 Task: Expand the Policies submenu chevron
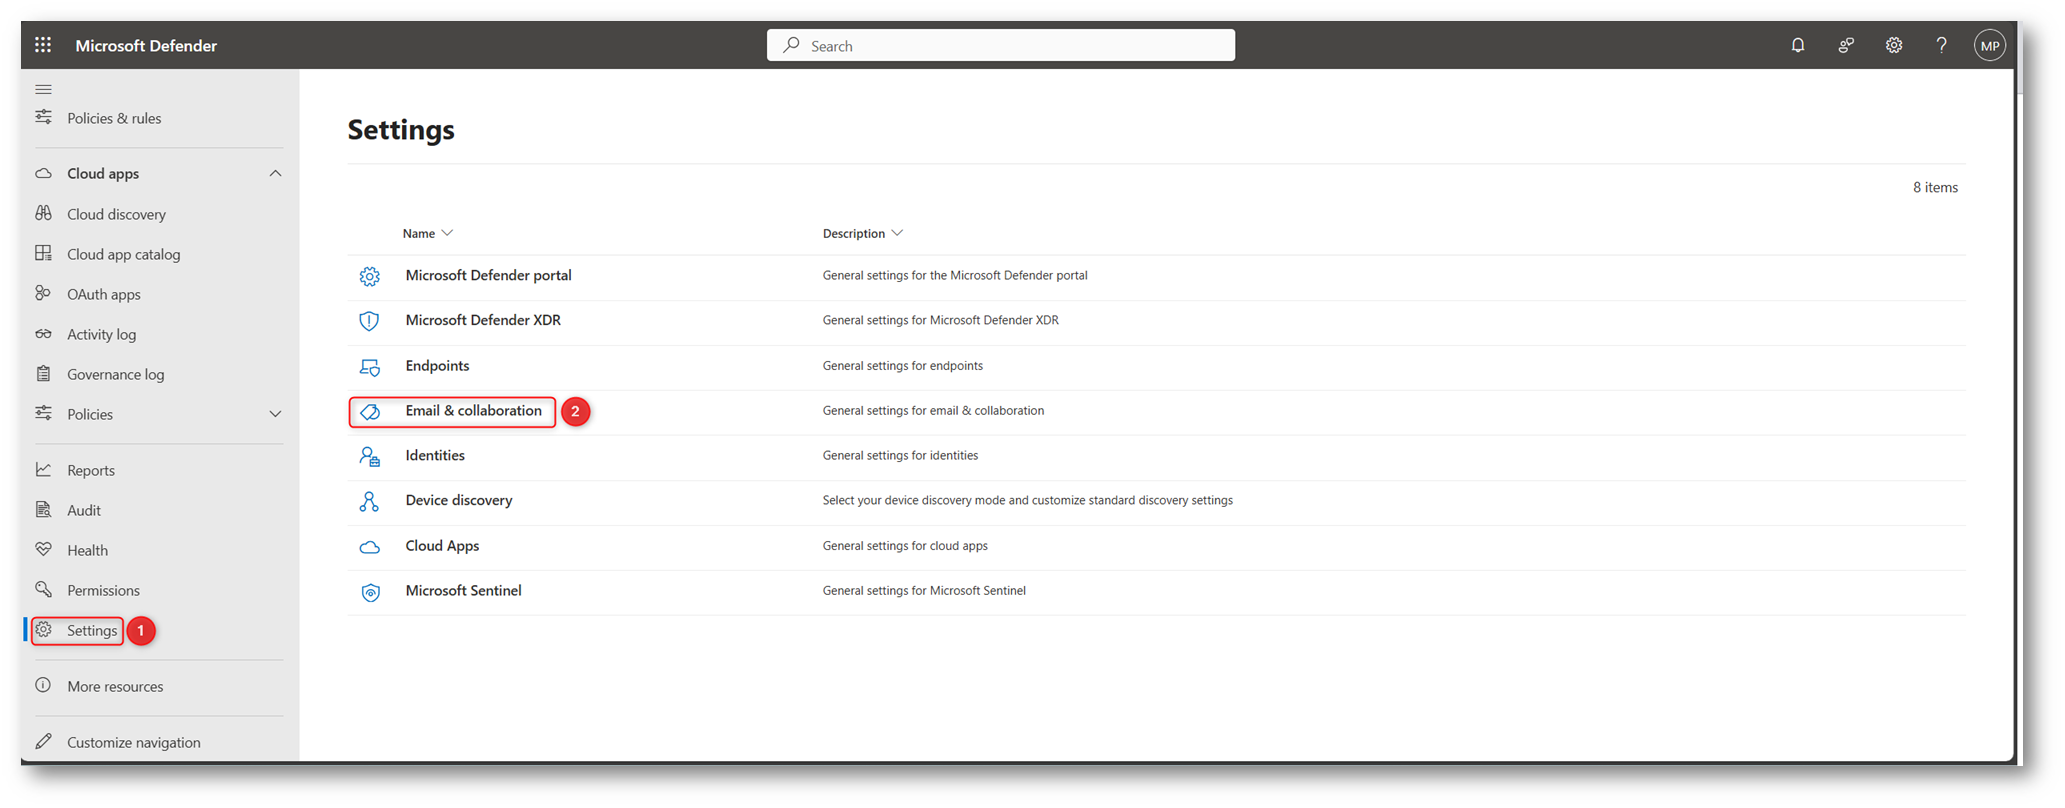coord(275,414)
